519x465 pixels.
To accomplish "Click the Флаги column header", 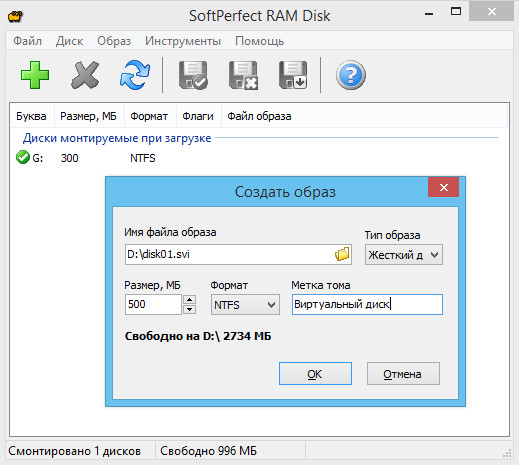I will (x=199, y=116).
